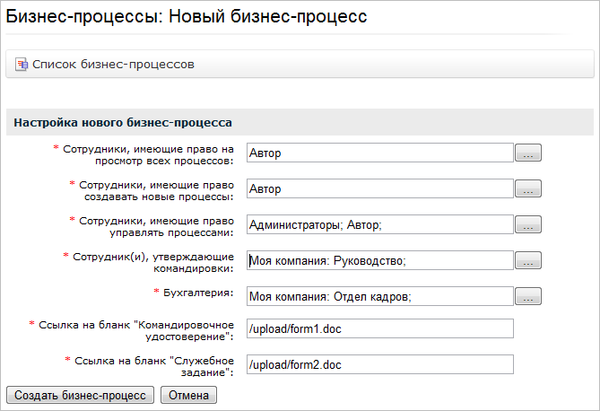
Task: Open the picker for employees creating new processes
Action: (527, 189)
